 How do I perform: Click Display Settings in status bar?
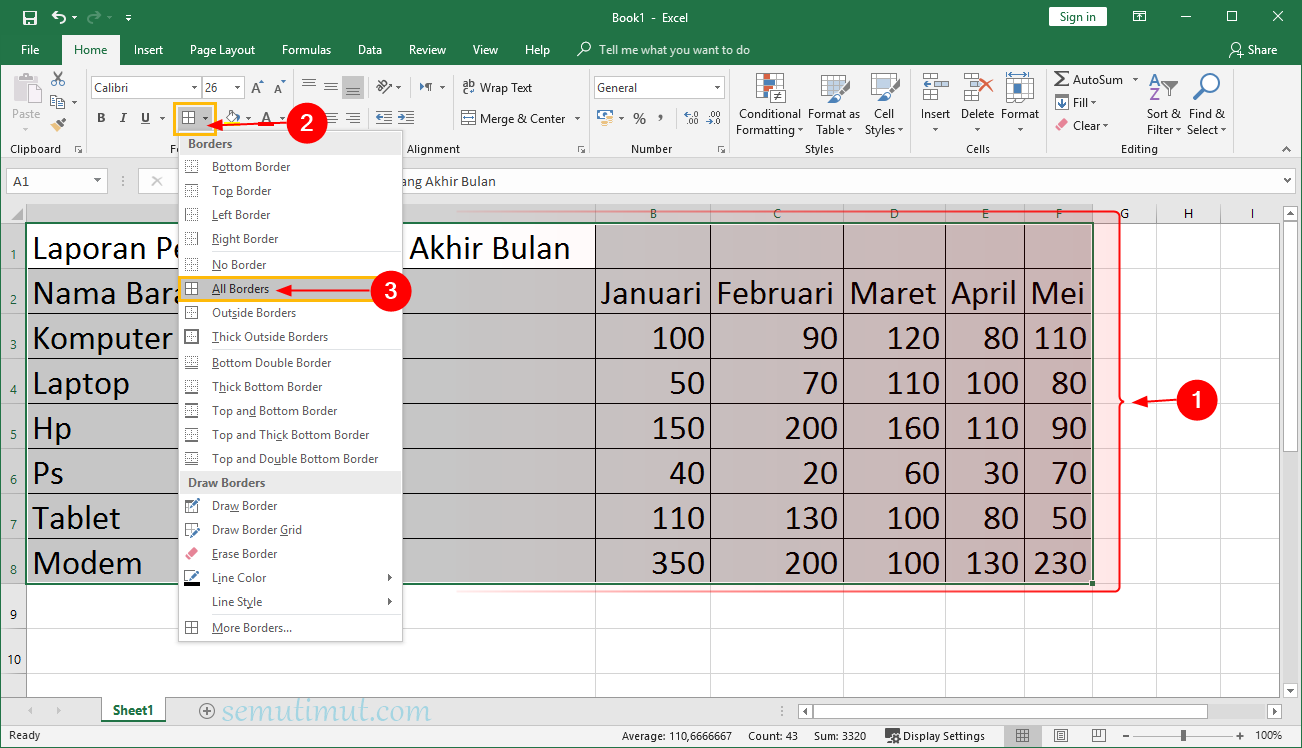click(x=935, y=736)
